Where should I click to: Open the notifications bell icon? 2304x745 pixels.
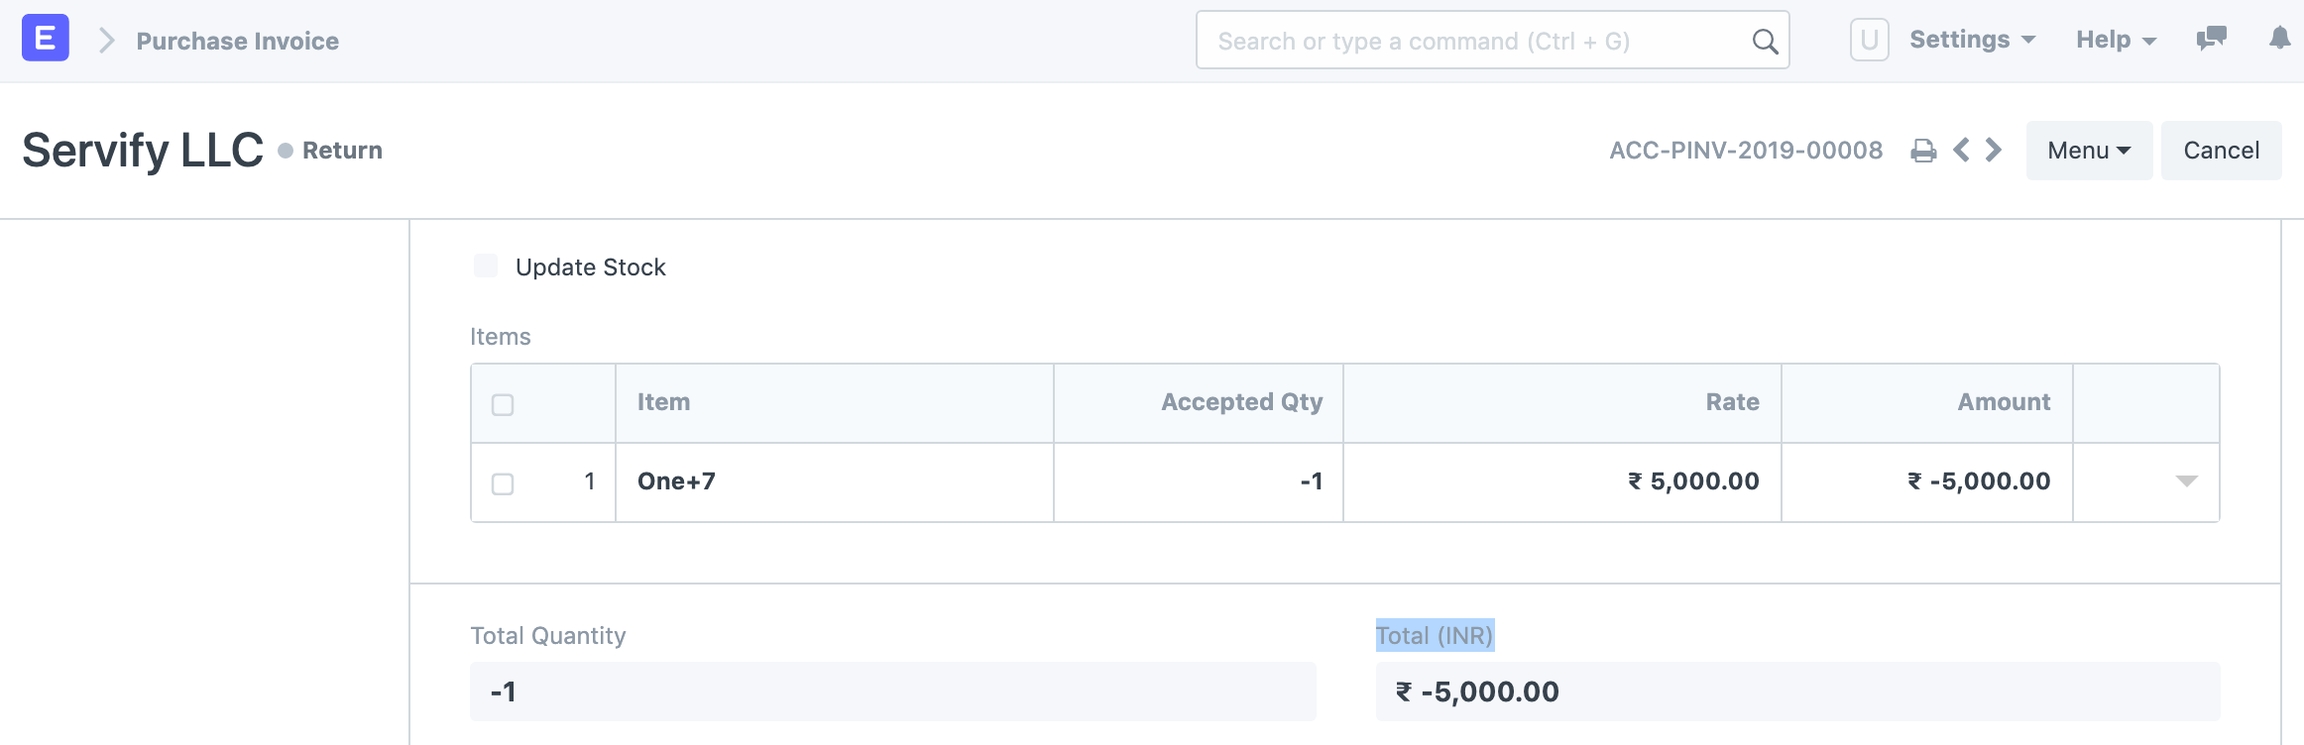click(x=2279, y=39)
